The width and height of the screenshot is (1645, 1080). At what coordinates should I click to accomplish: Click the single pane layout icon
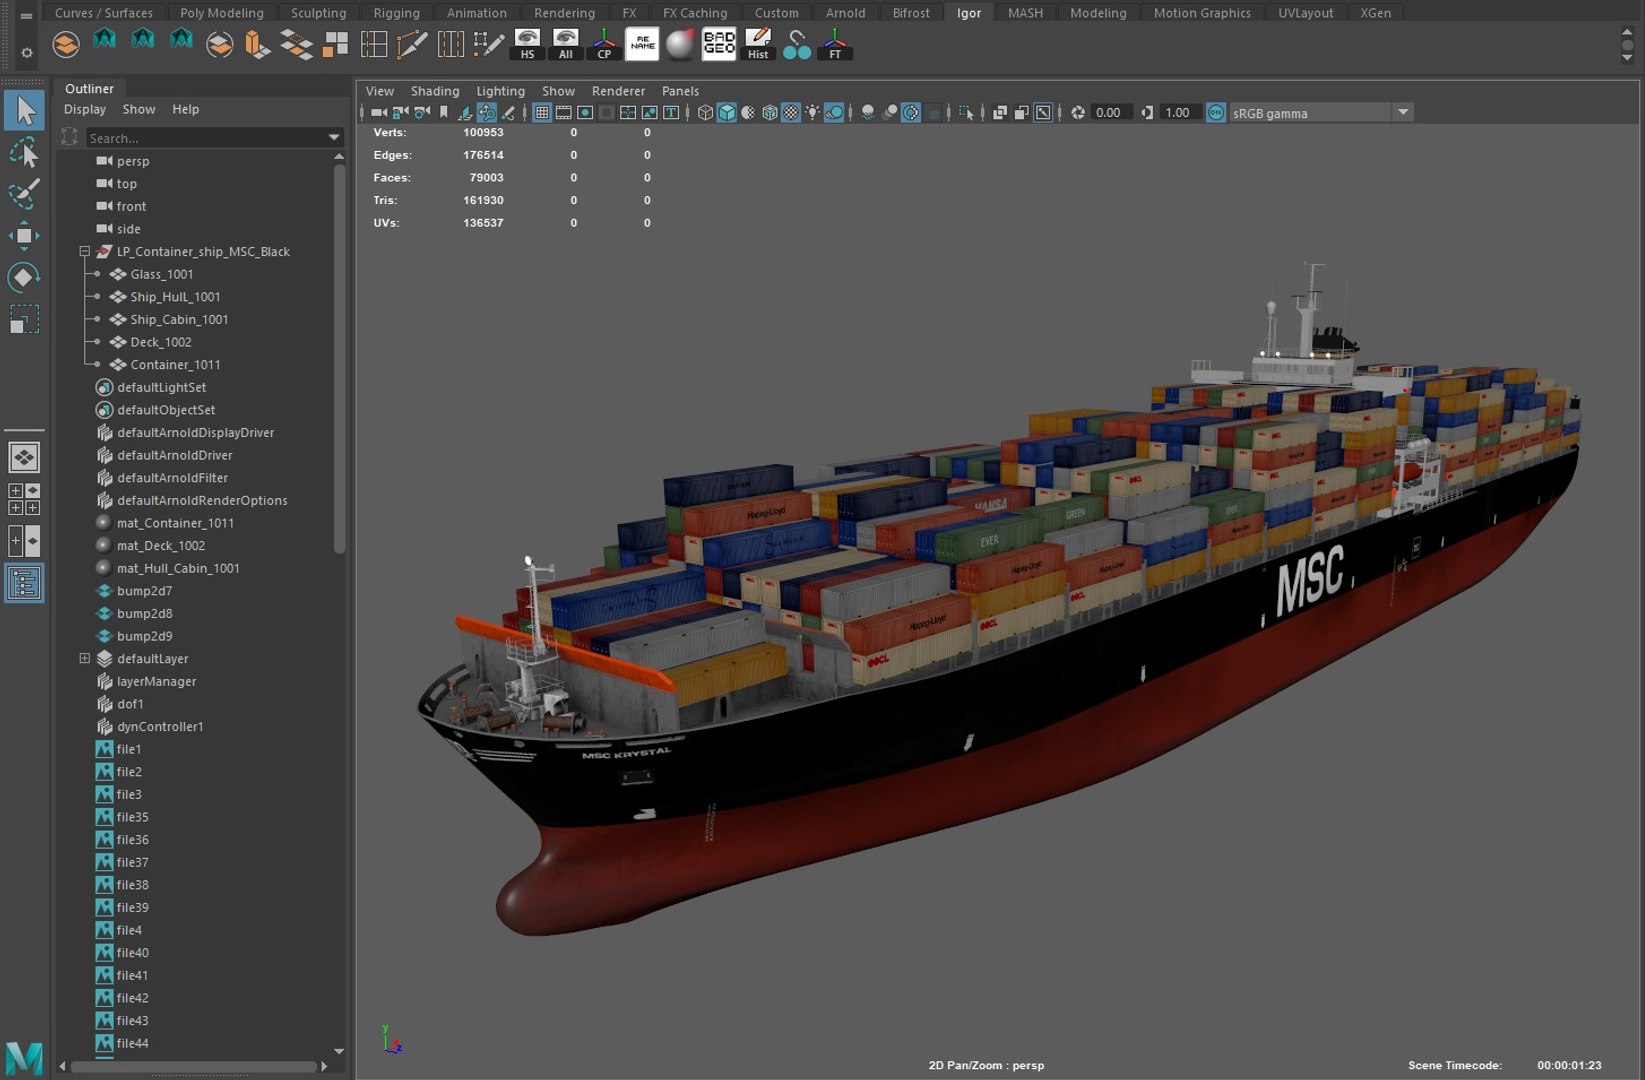pyautogui.click(x=24, y=457)
